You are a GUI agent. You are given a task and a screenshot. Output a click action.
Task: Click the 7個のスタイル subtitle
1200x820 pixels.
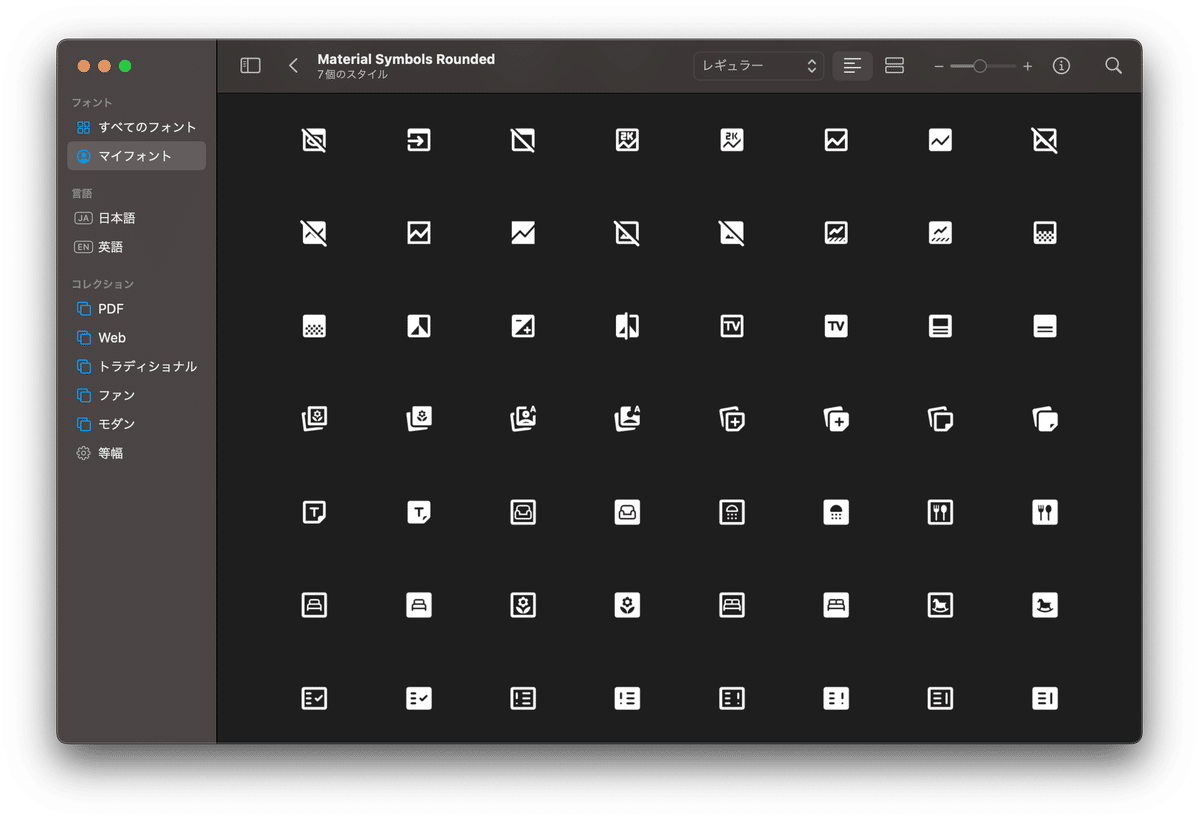tap(352, 75)
